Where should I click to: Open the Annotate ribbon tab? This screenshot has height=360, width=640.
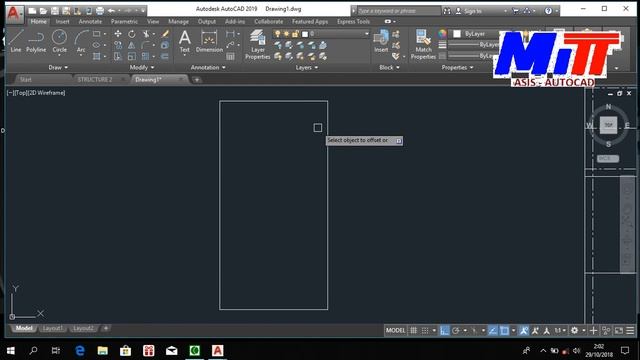pyautogui.click(x=90, y=21)
